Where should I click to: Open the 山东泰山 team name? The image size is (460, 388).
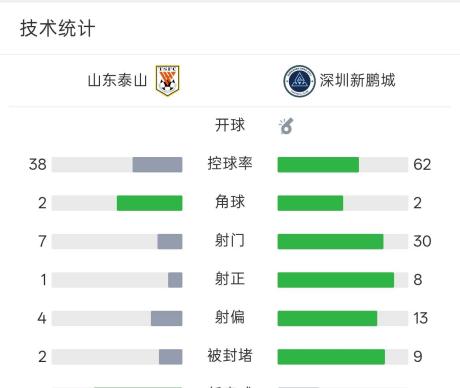[117, 81]
